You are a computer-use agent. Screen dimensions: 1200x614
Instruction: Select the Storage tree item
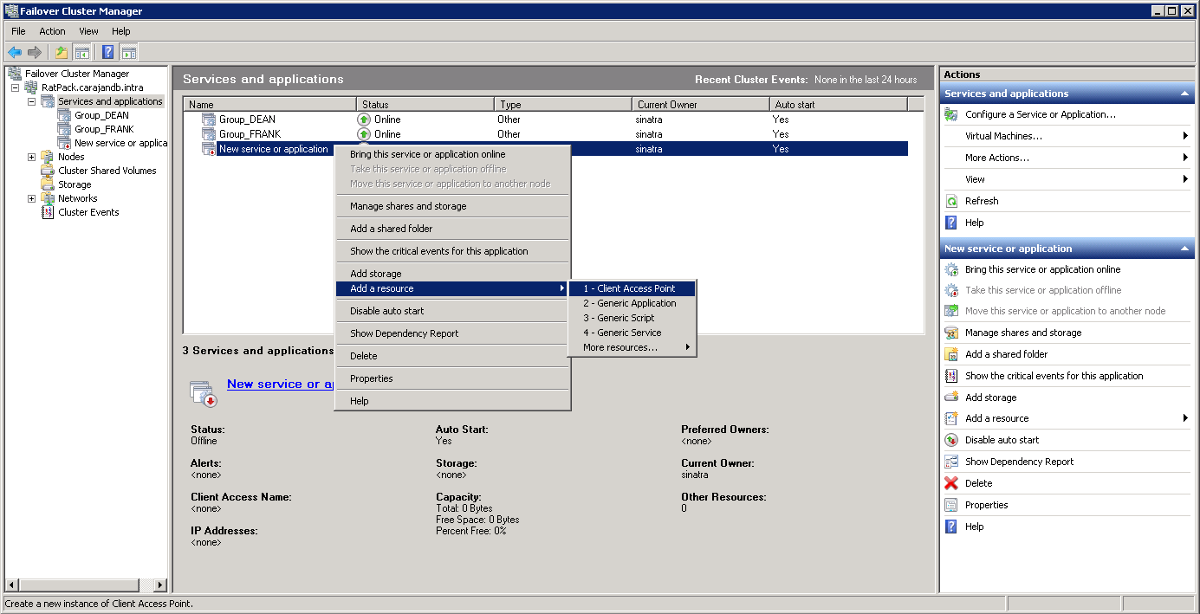[75, 185]
